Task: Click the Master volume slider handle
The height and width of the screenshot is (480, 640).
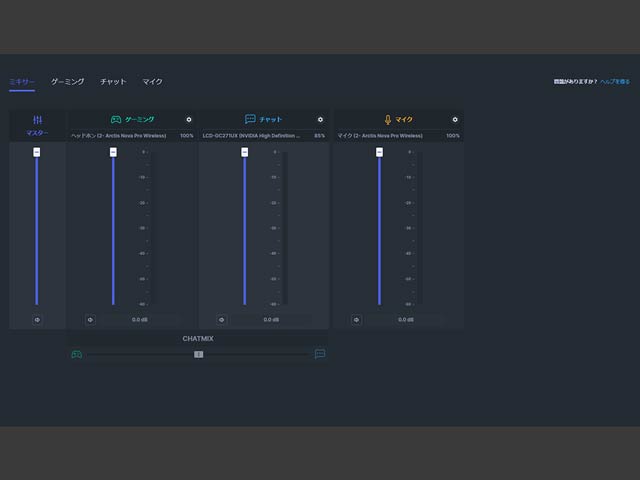Action: pos(37,152)
